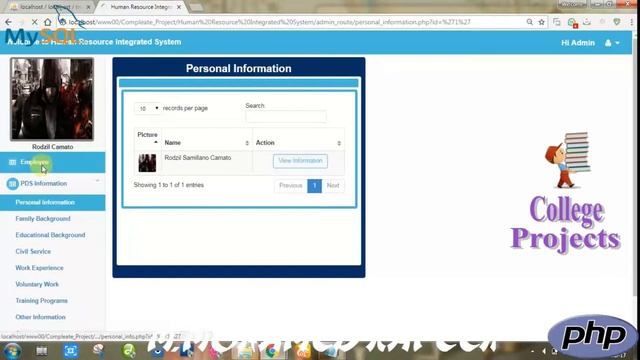640x360 pixels.
Task: Open Educational Background section
Action: click(50, 235)
